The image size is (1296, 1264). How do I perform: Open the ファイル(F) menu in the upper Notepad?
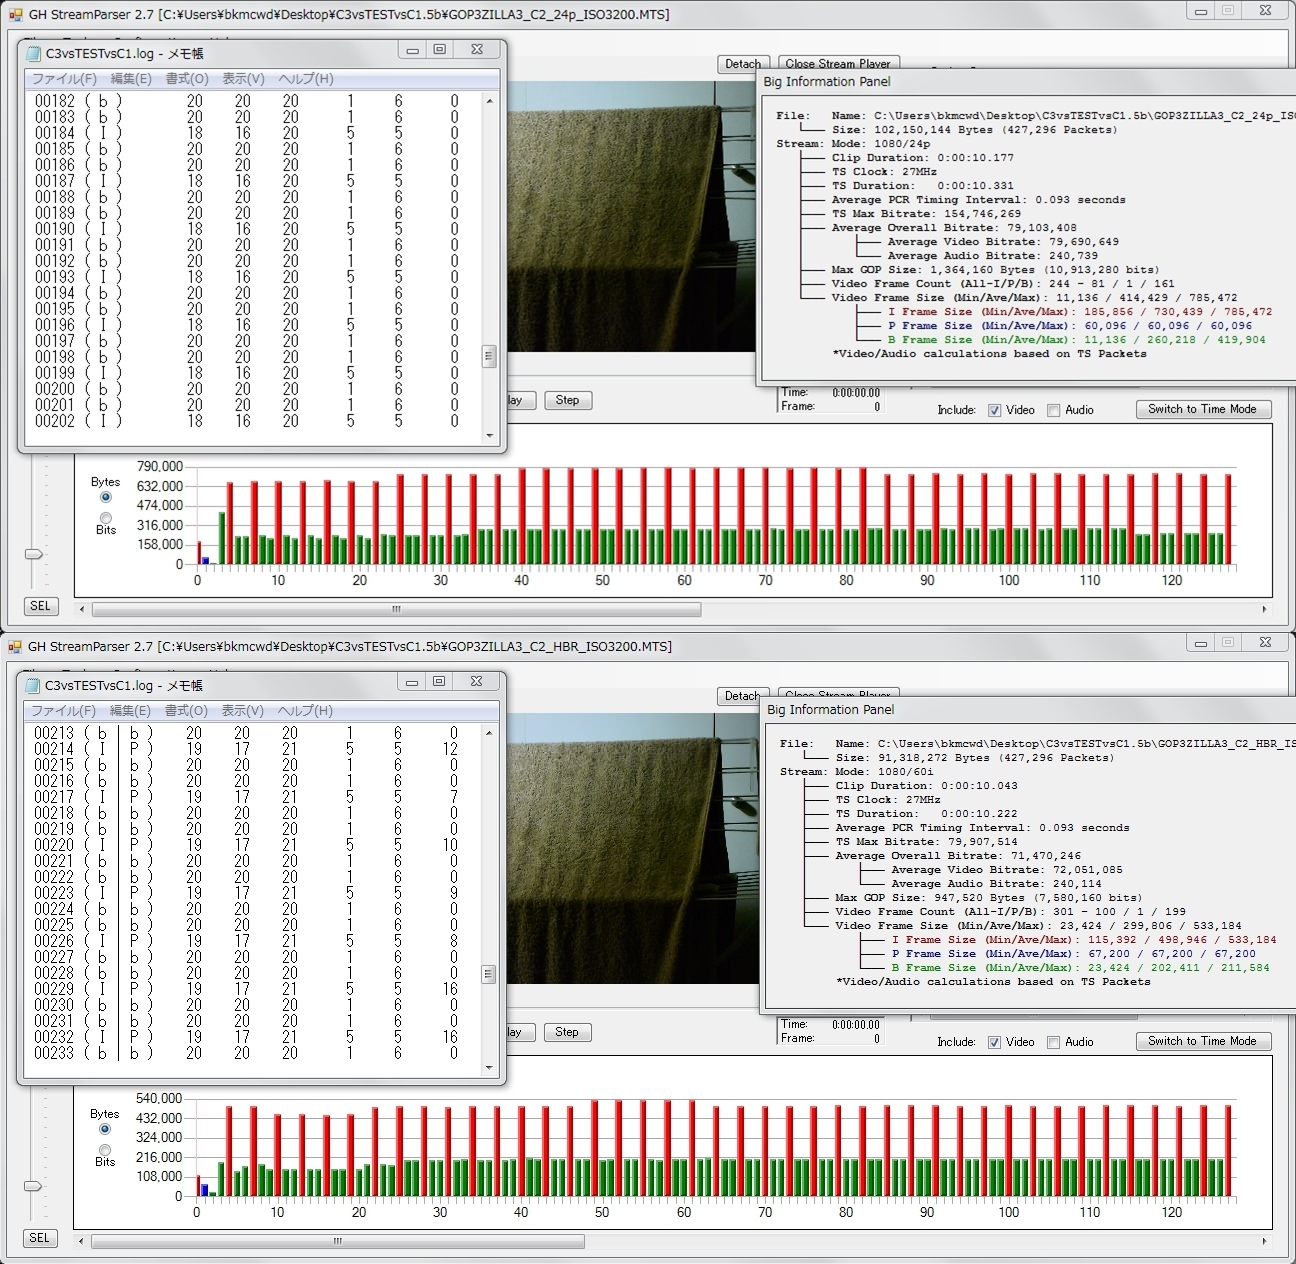tap(64, 79)
